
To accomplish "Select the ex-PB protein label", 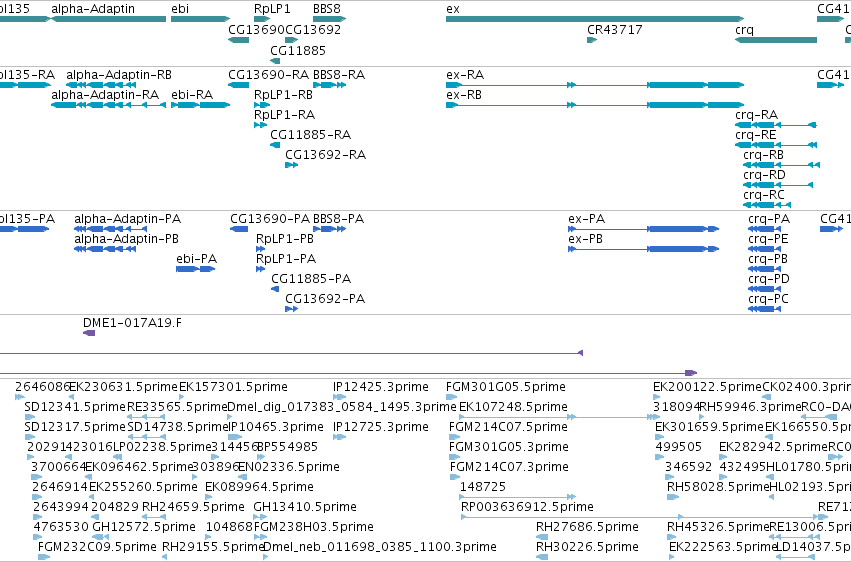I will tap(586, 239).
